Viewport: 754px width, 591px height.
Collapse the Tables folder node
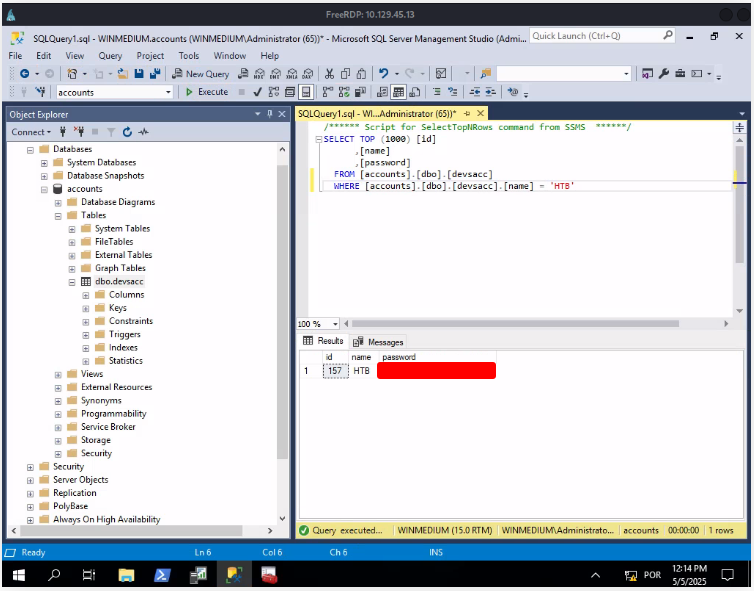coord(58,215)
